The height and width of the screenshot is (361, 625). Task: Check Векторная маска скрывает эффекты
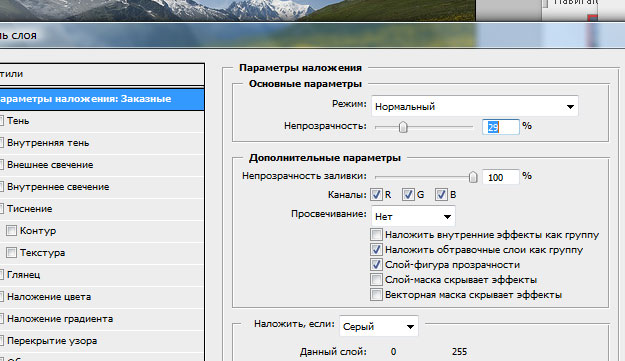point(376,295)
